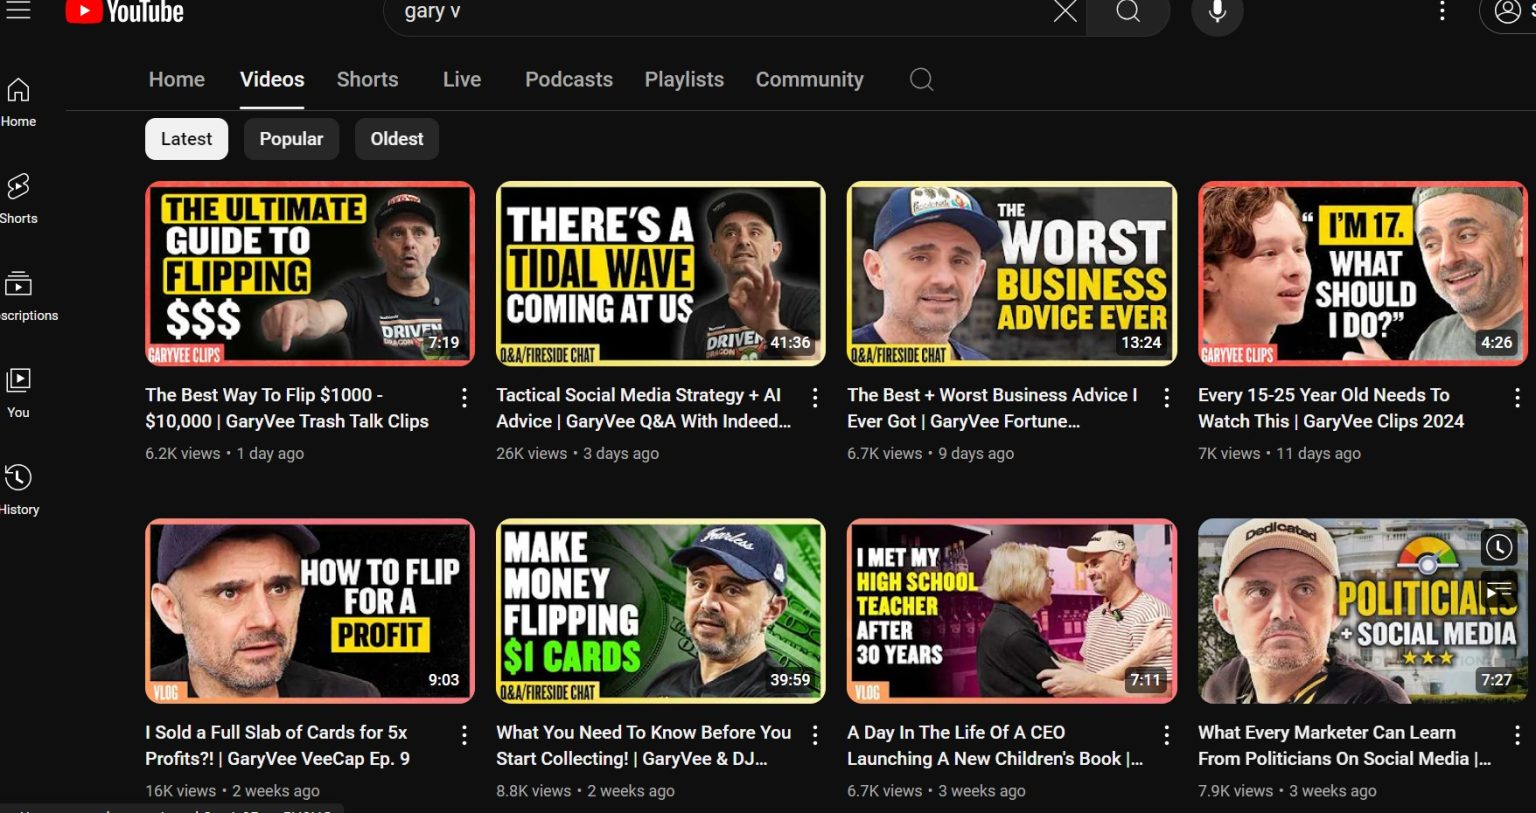Click the search button
Image resolution: width=1536 pixels, height=813 pixels.
click(x=1128, y=12)
